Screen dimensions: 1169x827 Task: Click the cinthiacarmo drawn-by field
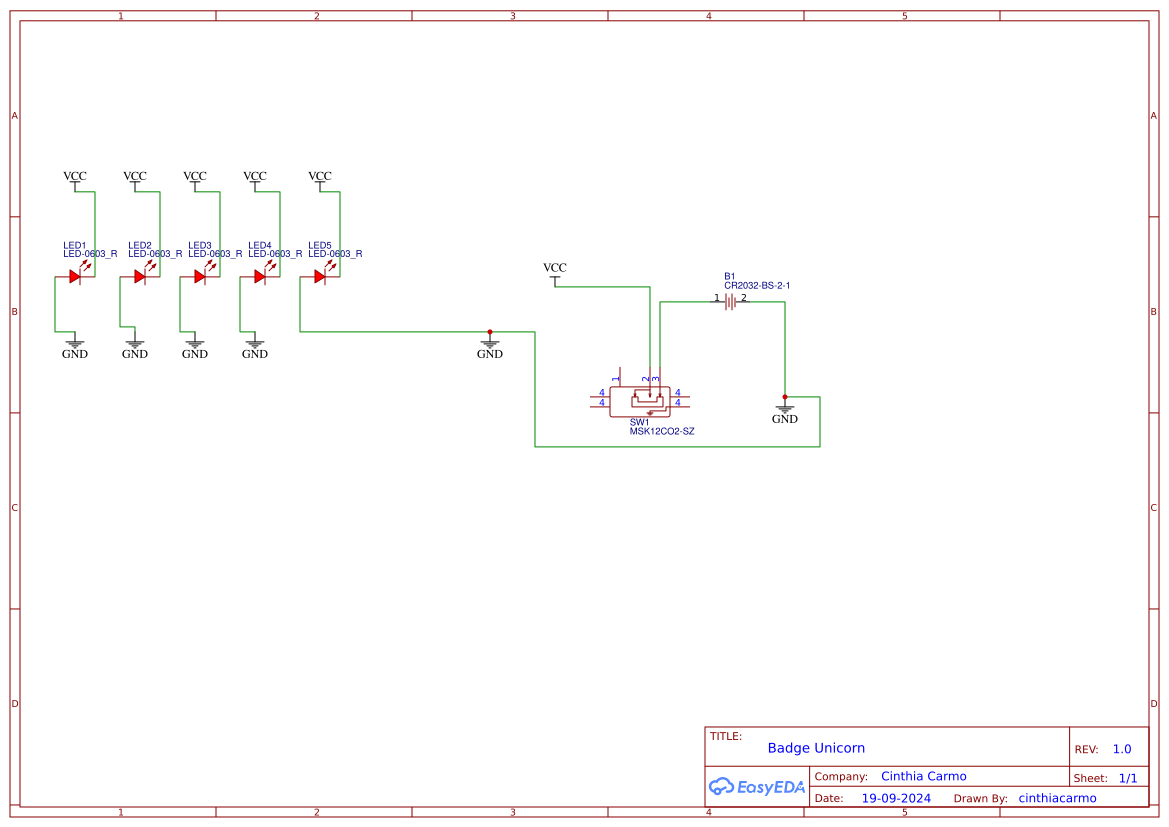1057,798
